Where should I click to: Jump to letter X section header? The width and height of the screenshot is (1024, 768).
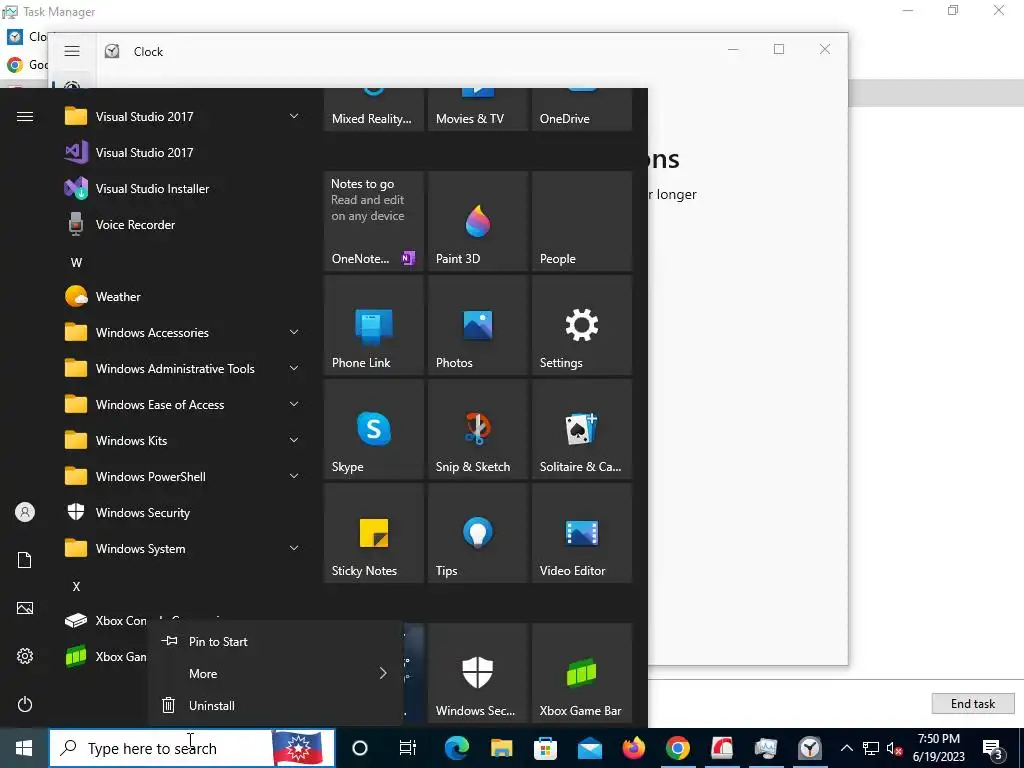coord(76,586)
